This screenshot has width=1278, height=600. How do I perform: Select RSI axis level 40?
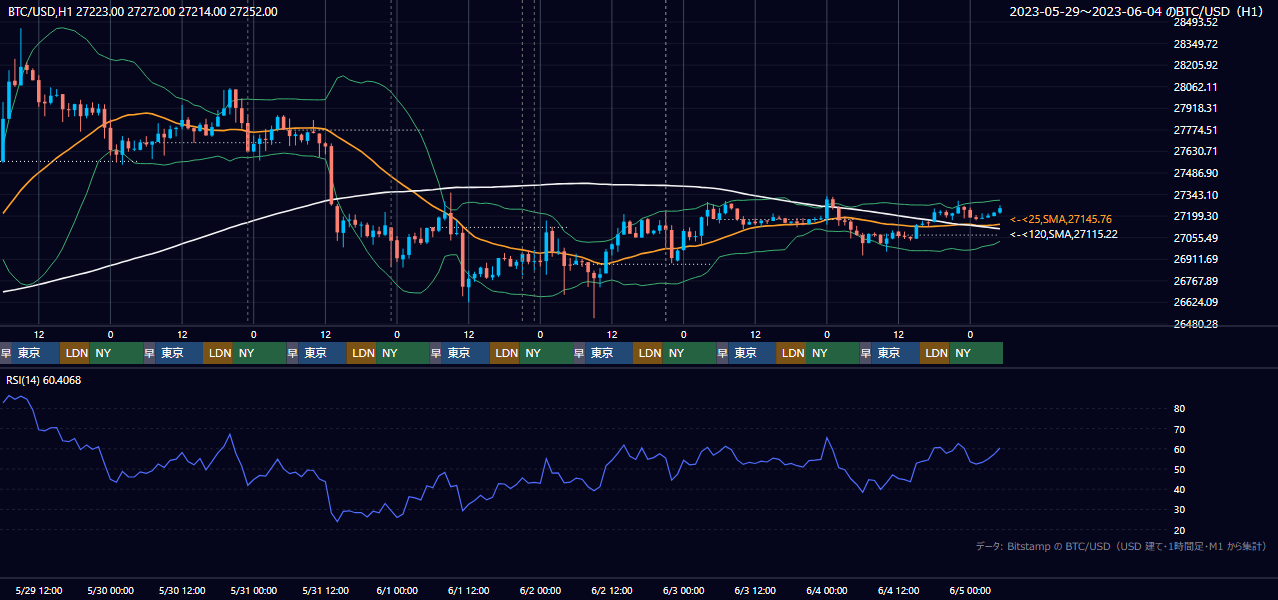[1180, 489]
